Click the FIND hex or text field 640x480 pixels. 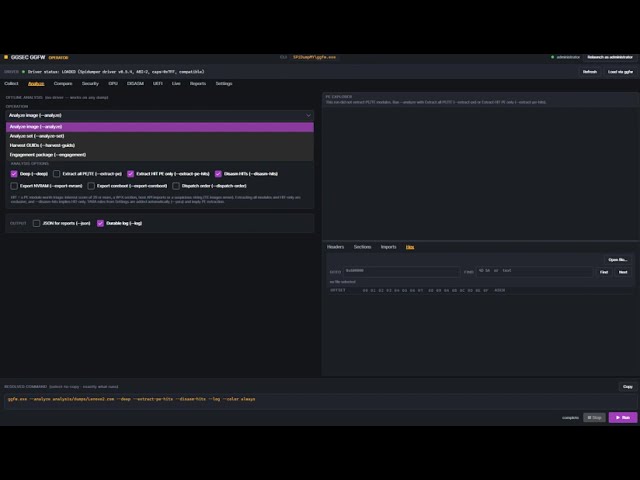tap(534, 272)
